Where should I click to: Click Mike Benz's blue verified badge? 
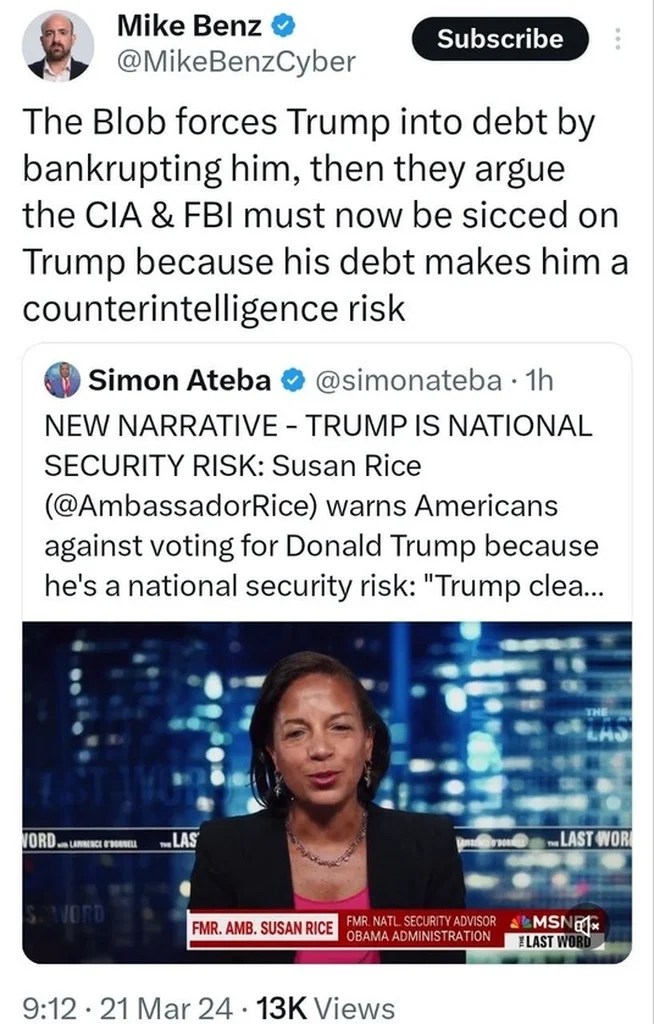click(x=282, y=25)
